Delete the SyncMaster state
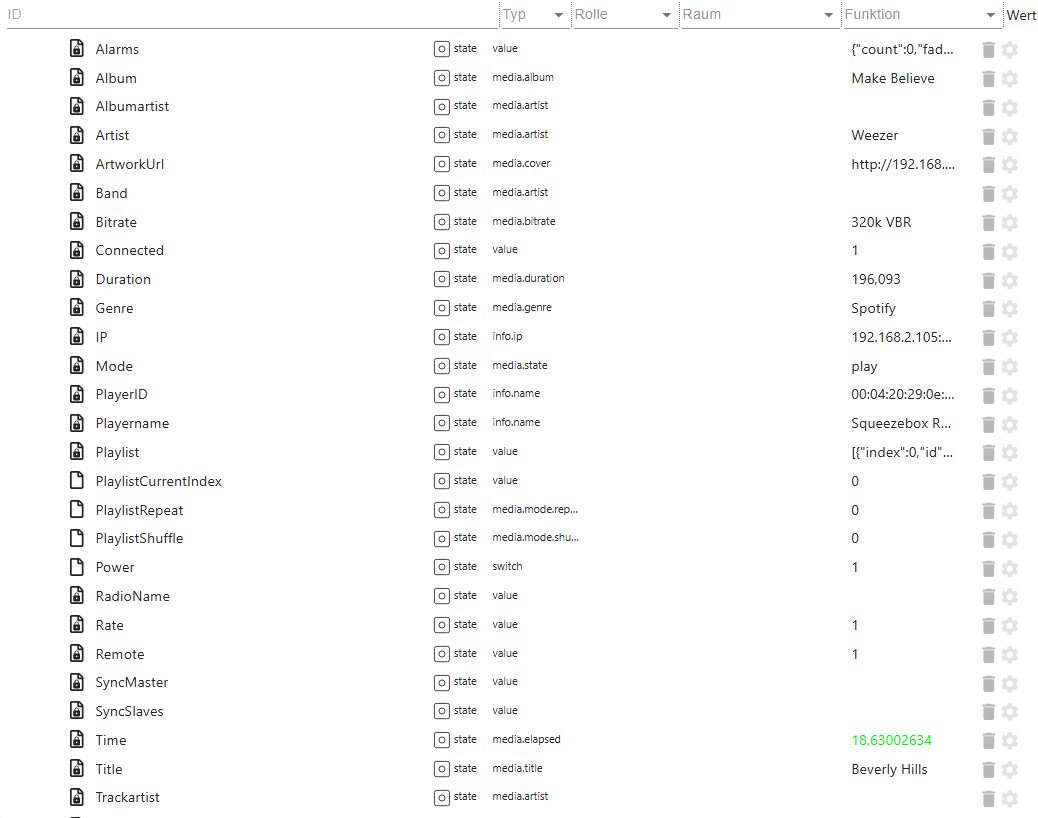This screenshot has height=818, width=1038. coord(988,684)
